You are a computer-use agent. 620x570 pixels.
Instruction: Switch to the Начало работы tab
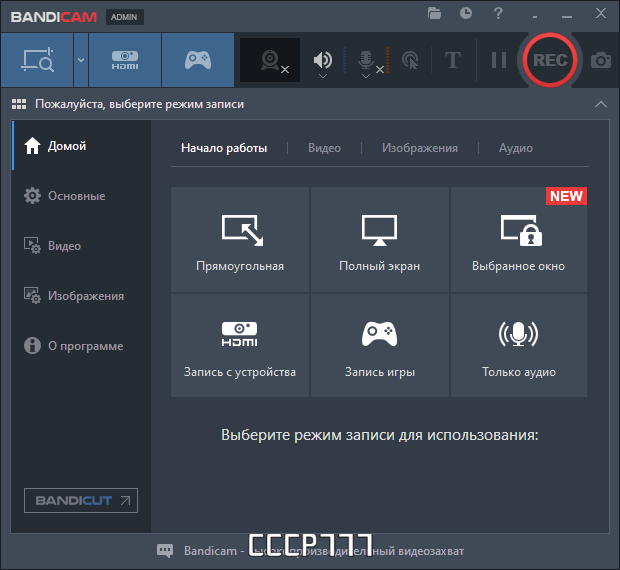pyautogui.click(x=224, y=148)
